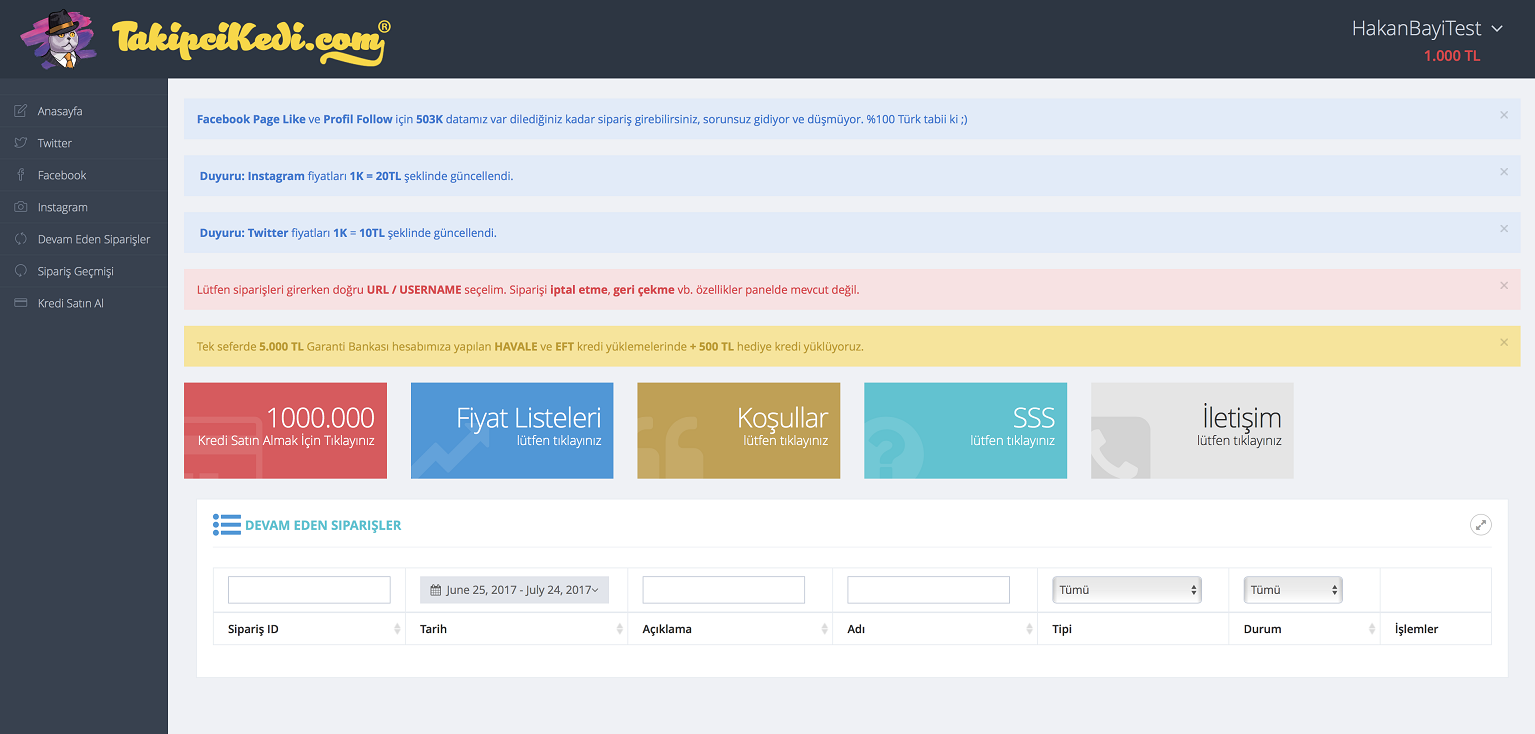Open Sipariş Geçmişi in sidebar
This screenshot has width=1535, height=734.
84,271
